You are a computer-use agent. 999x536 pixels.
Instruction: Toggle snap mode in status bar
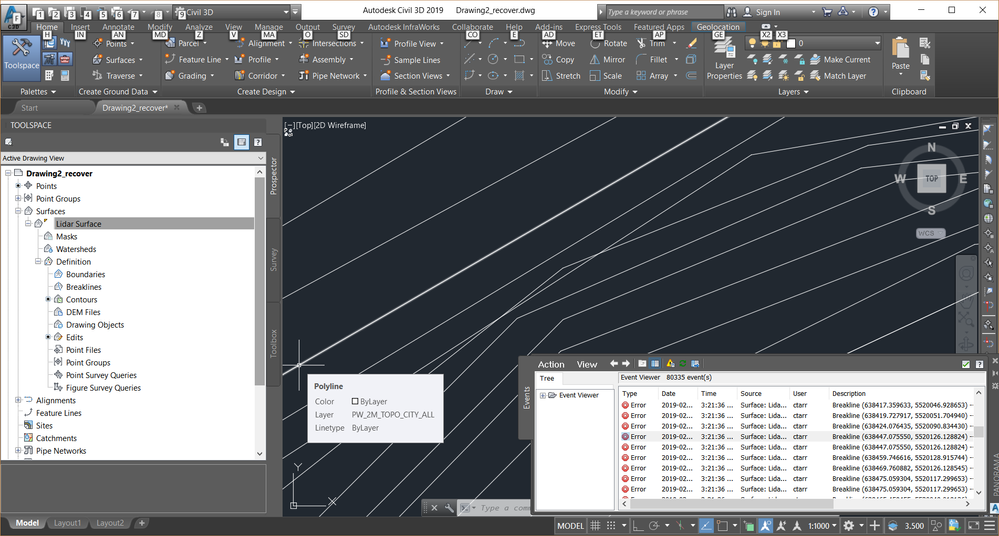point(611,526)
